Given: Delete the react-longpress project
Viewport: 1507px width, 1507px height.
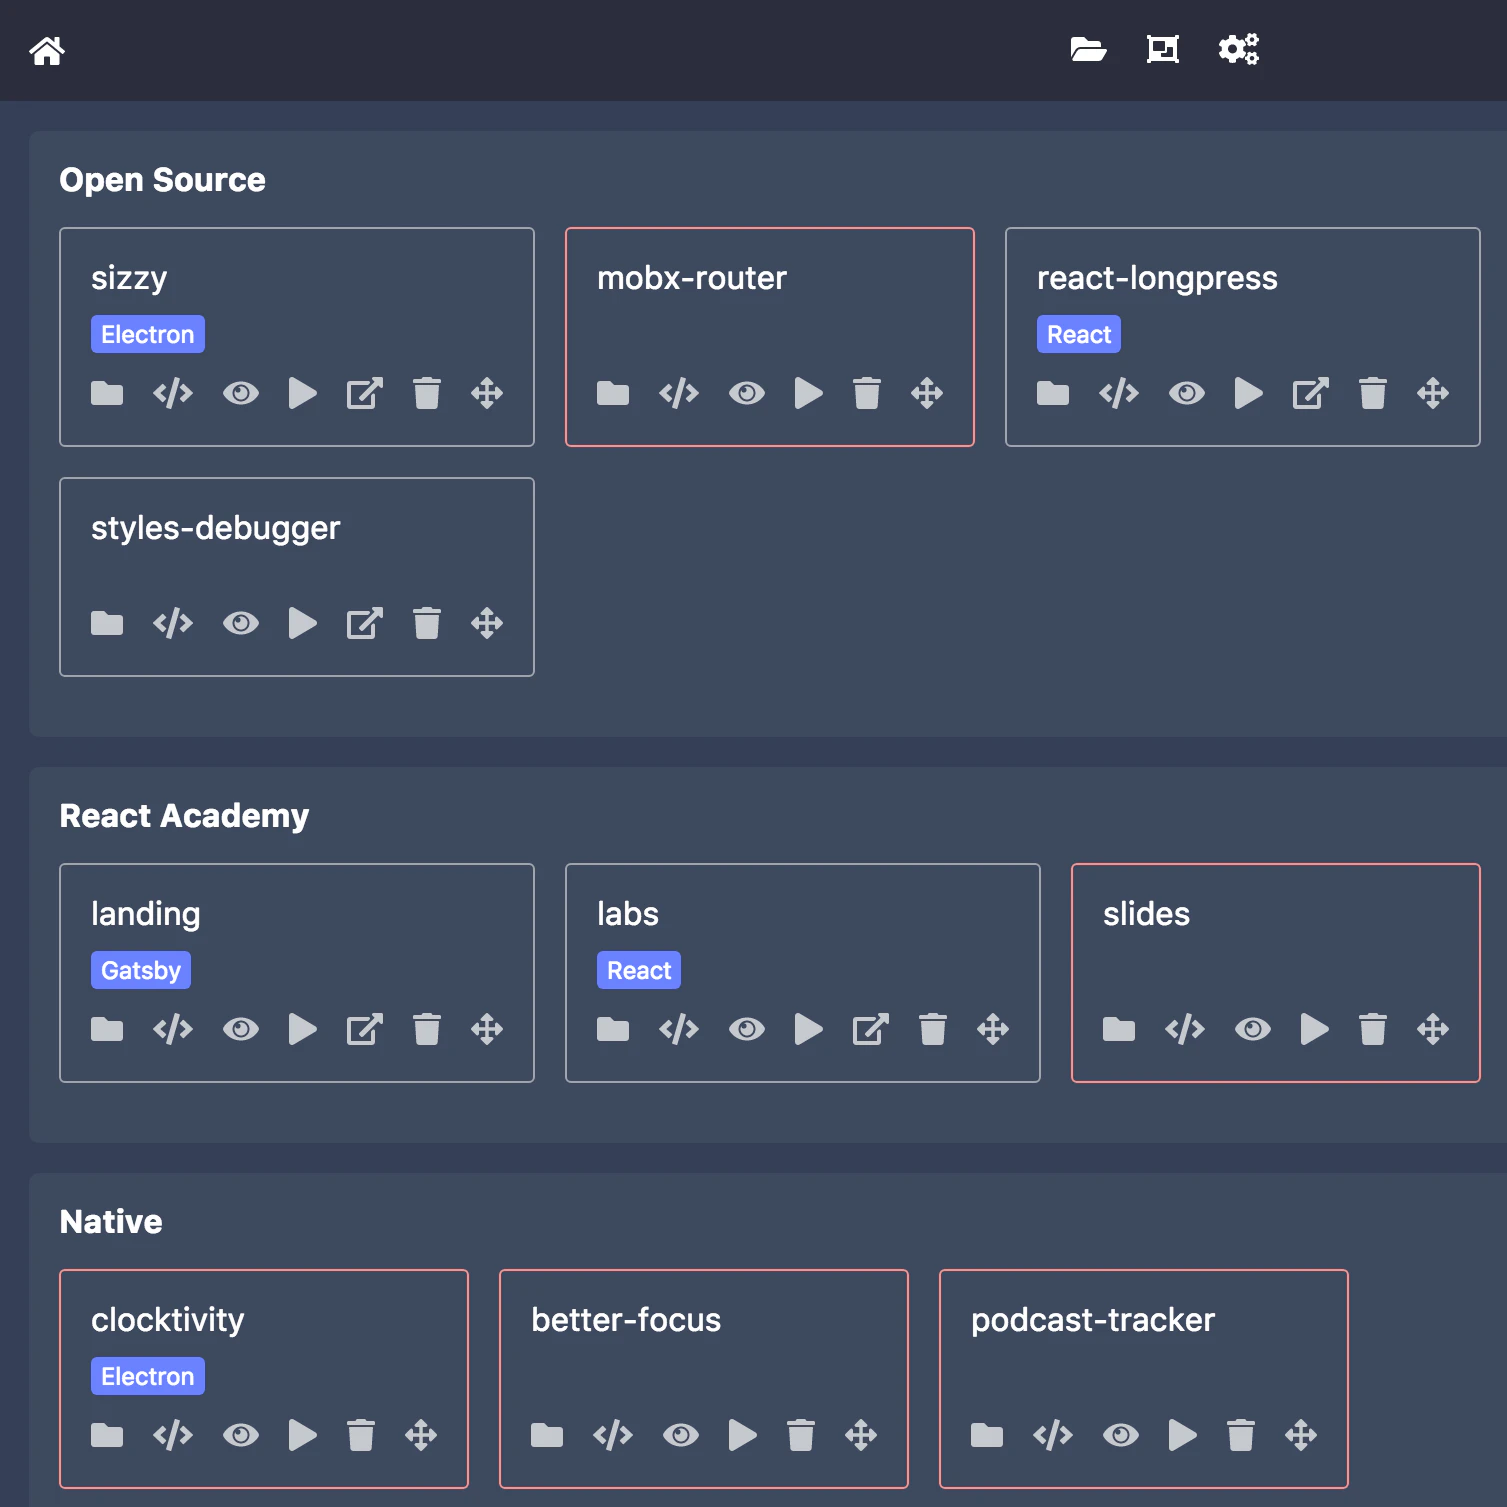Looking at the screenshot, I should (x=1373, y=393).
